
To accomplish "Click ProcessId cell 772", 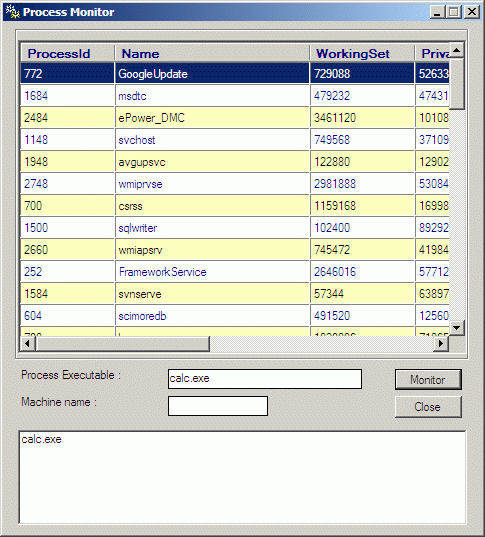I will (67, 74).
